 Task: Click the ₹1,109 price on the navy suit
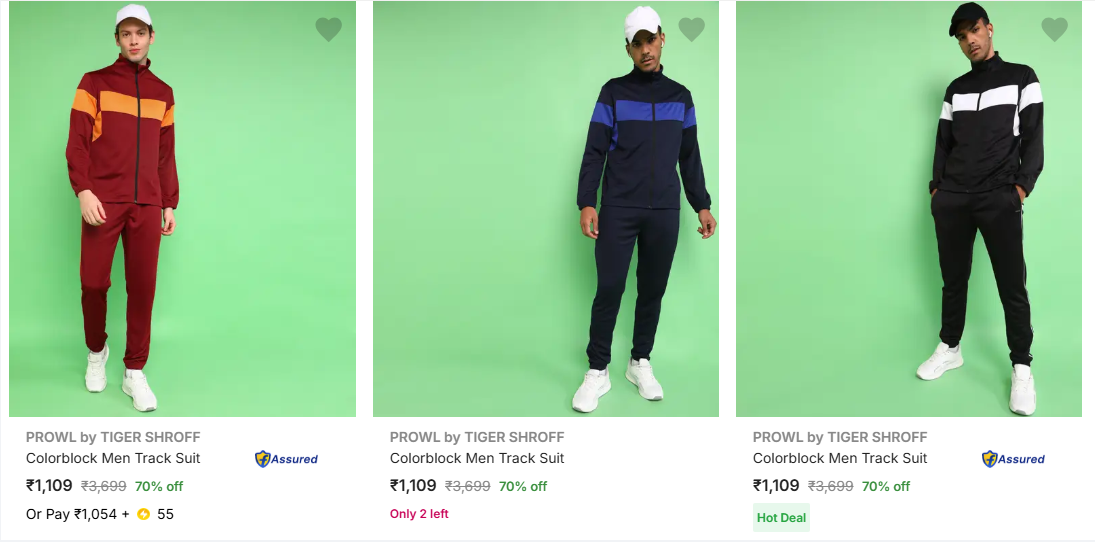pos(413,486)
